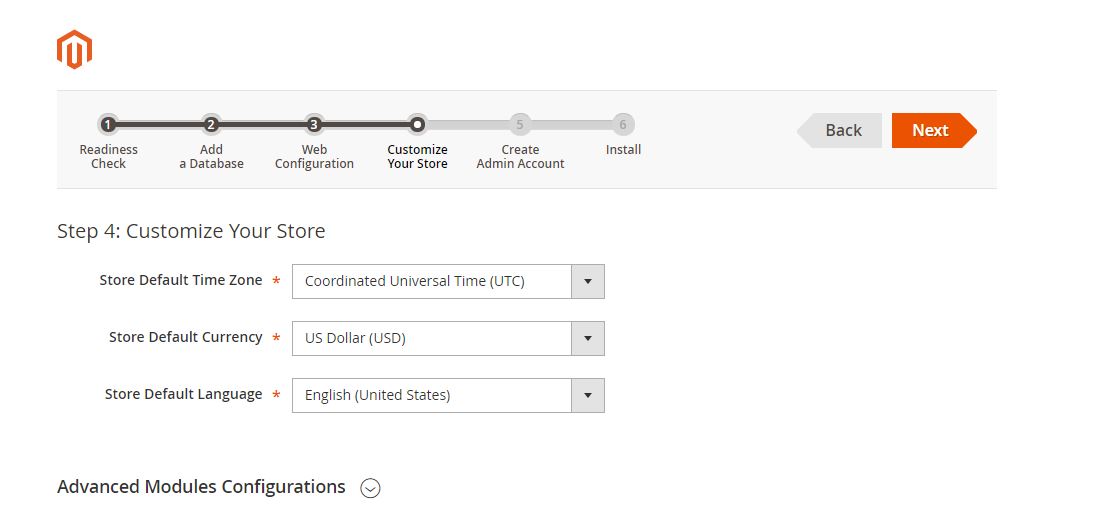The width and height of the screenshot is (1104, 529).
Task: Open the Store Default Language dropdown arrow
Action: pyautogui.click(x=588, y=396)
